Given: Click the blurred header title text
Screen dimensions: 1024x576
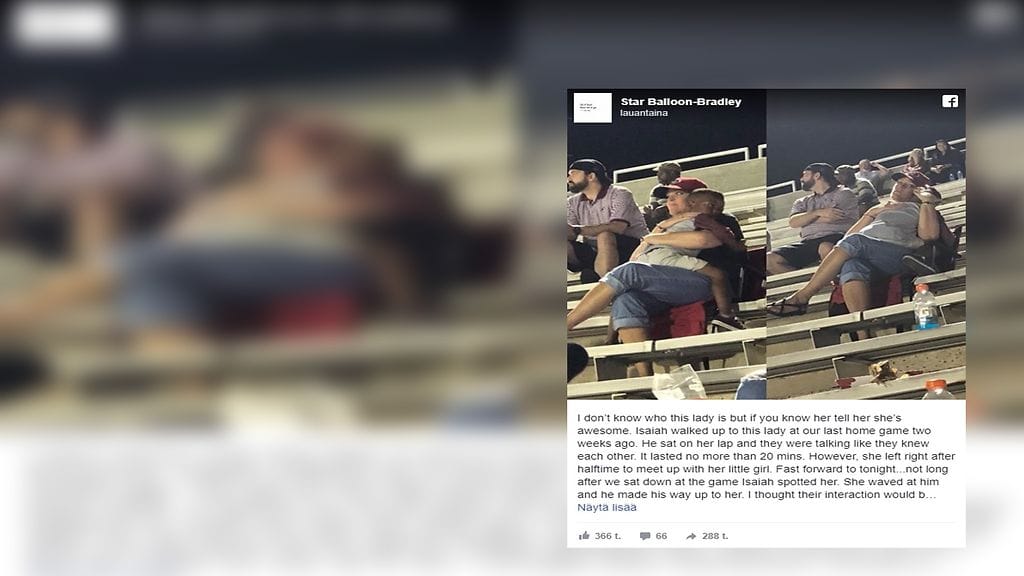Looking at the screenshot, I should [x=294, y=20].
